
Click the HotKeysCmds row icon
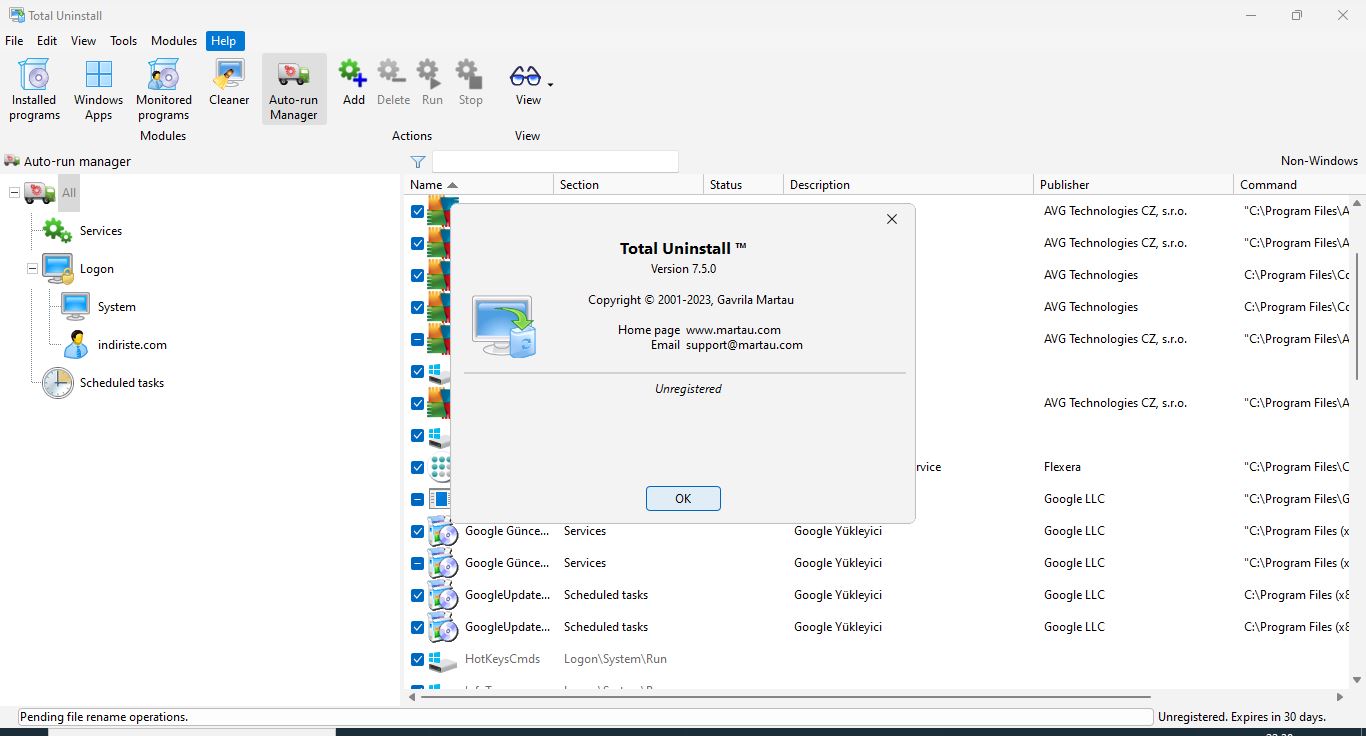coord(443,659)
